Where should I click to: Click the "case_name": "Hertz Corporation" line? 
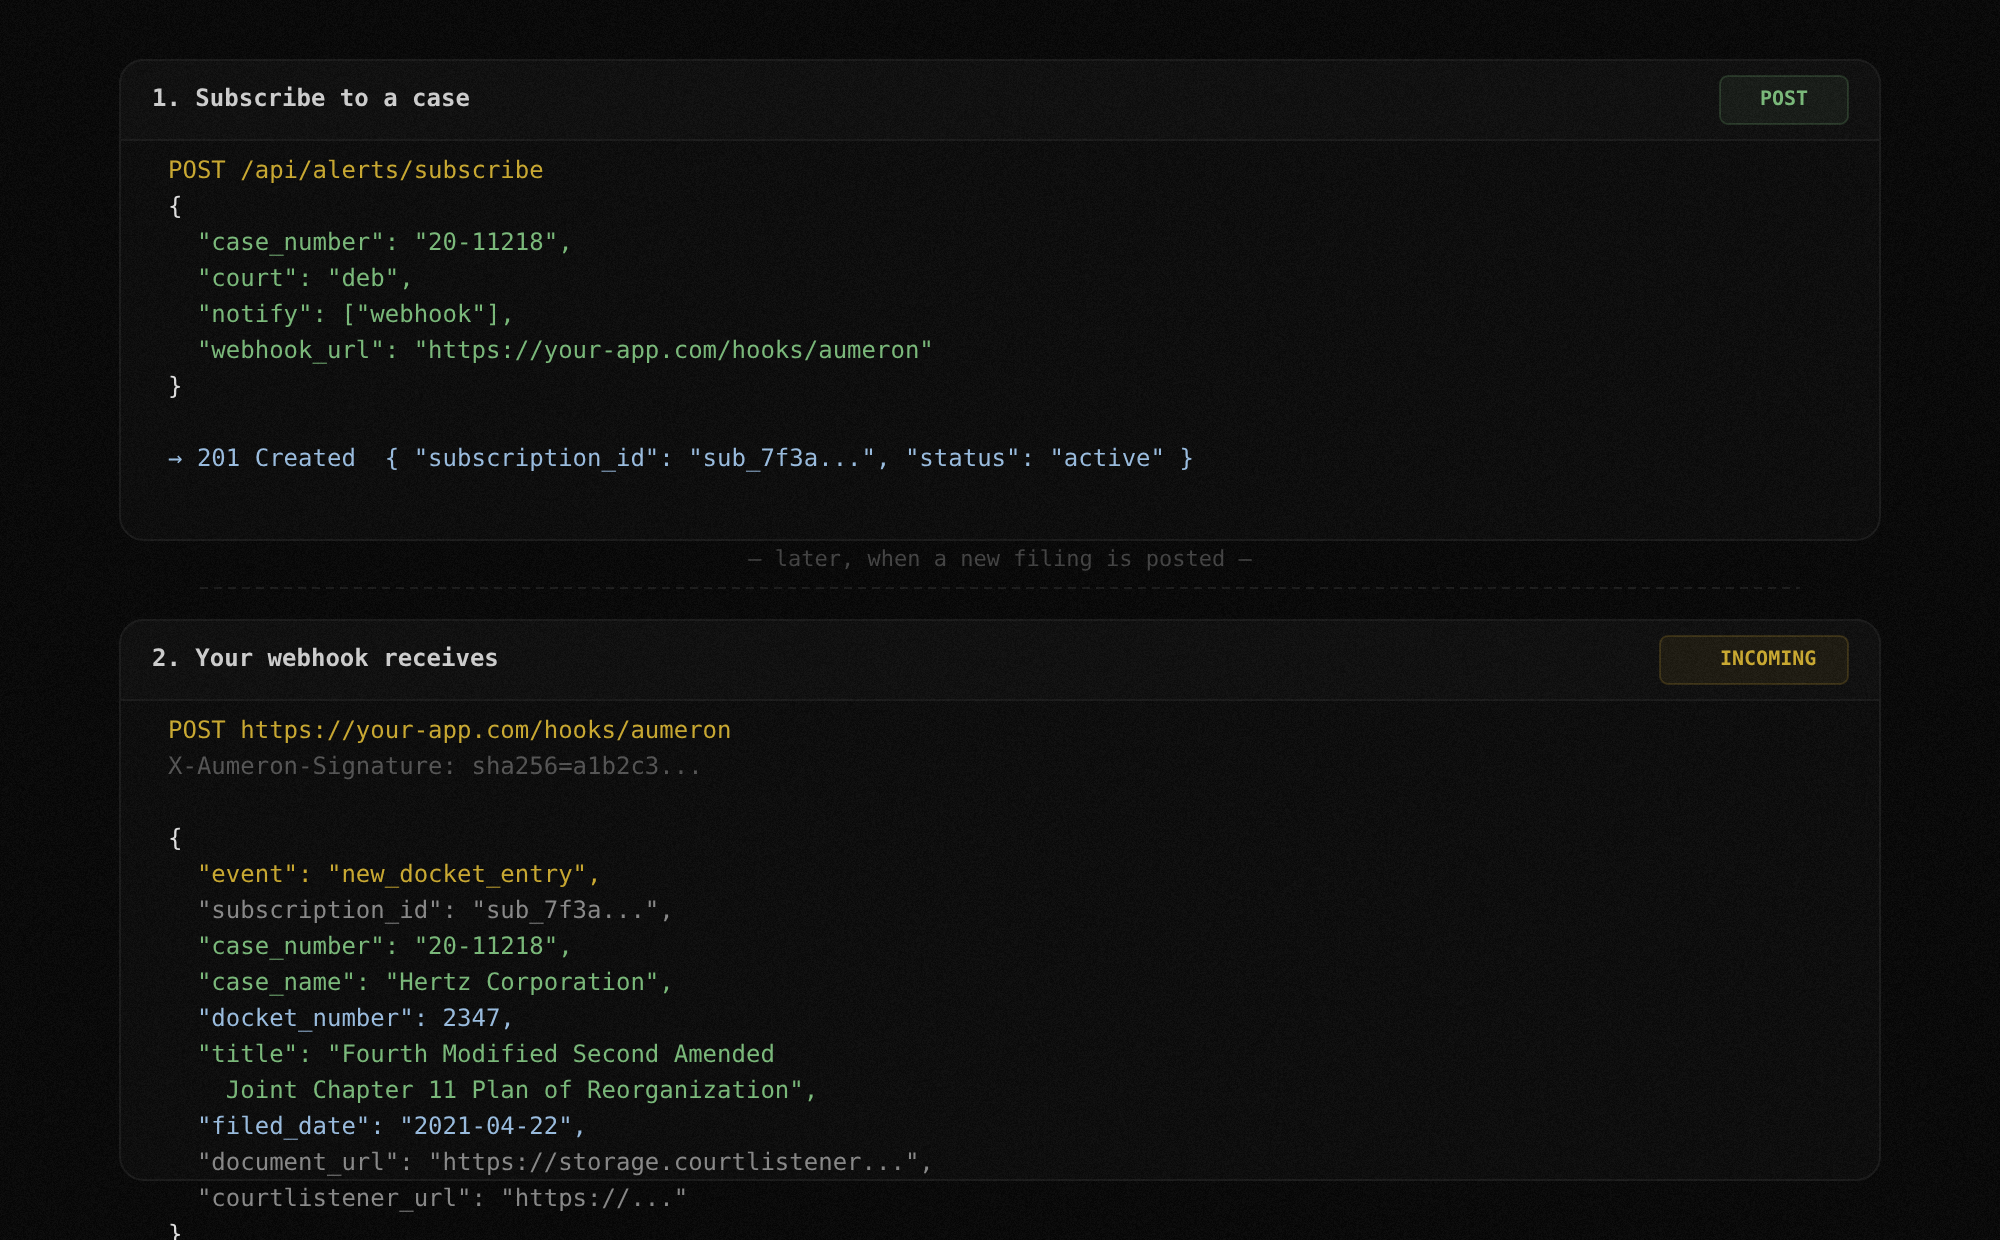click(435, 982)
